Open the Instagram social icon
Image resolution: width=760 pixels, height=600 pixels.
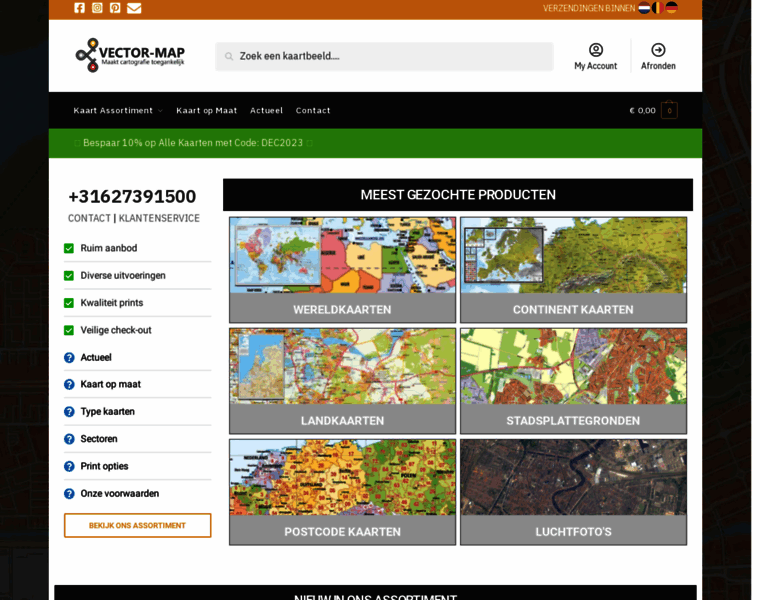coord(97,8)
